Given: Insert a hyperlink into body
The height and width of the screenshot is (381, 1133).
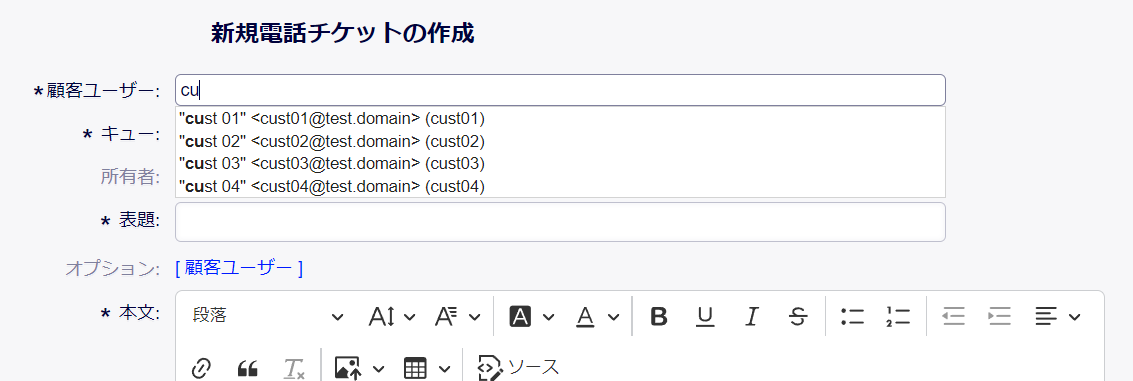Looking at the screenshot, I should pos(201,368).
